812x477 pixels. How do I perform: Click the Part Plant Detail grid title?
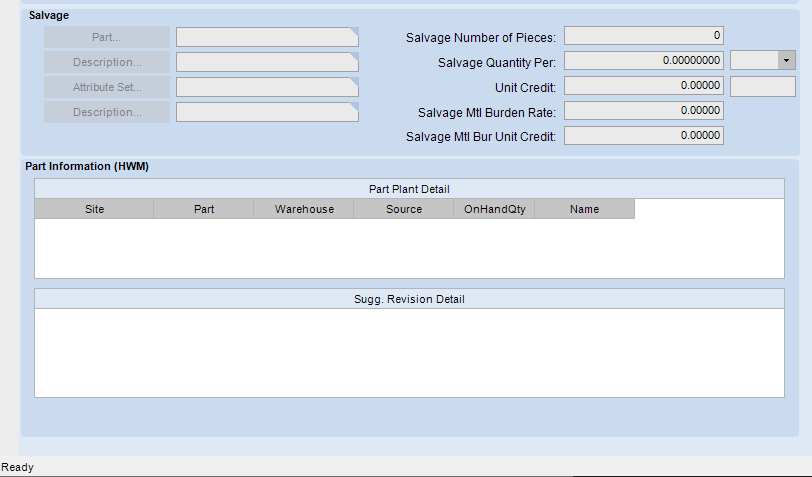point(409,189)
